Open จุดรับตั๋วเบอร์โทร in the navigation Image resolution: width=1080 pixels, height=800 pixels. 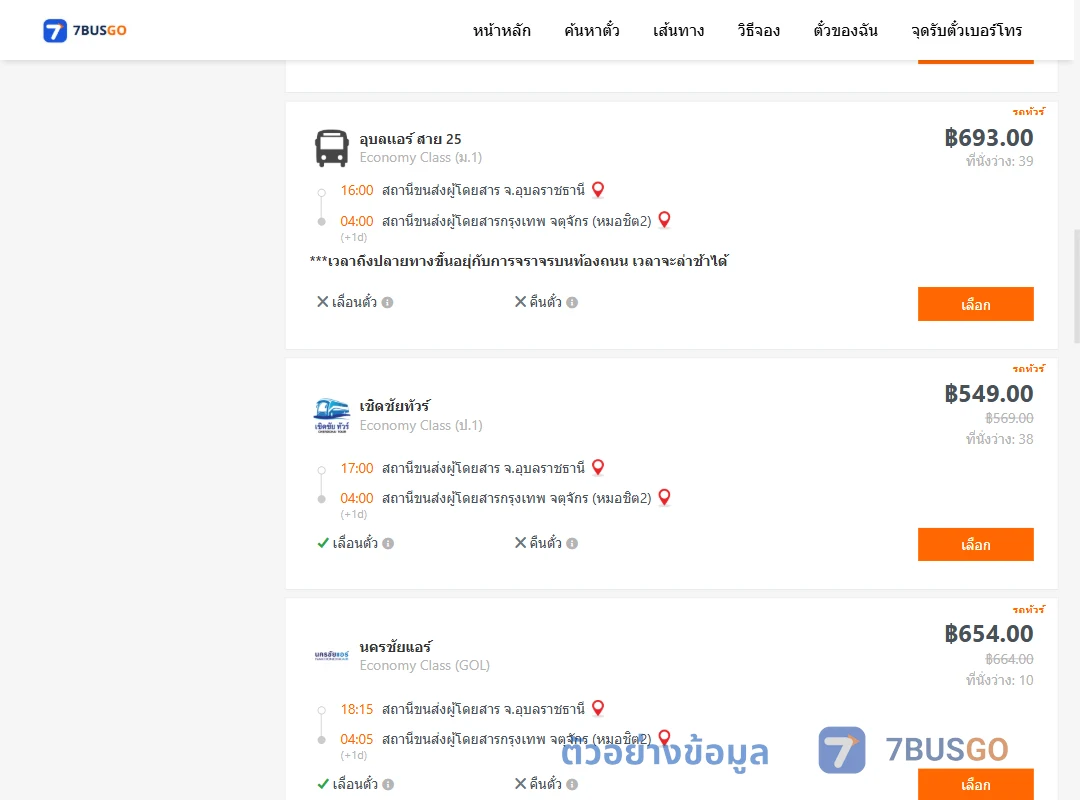point(966,30)
